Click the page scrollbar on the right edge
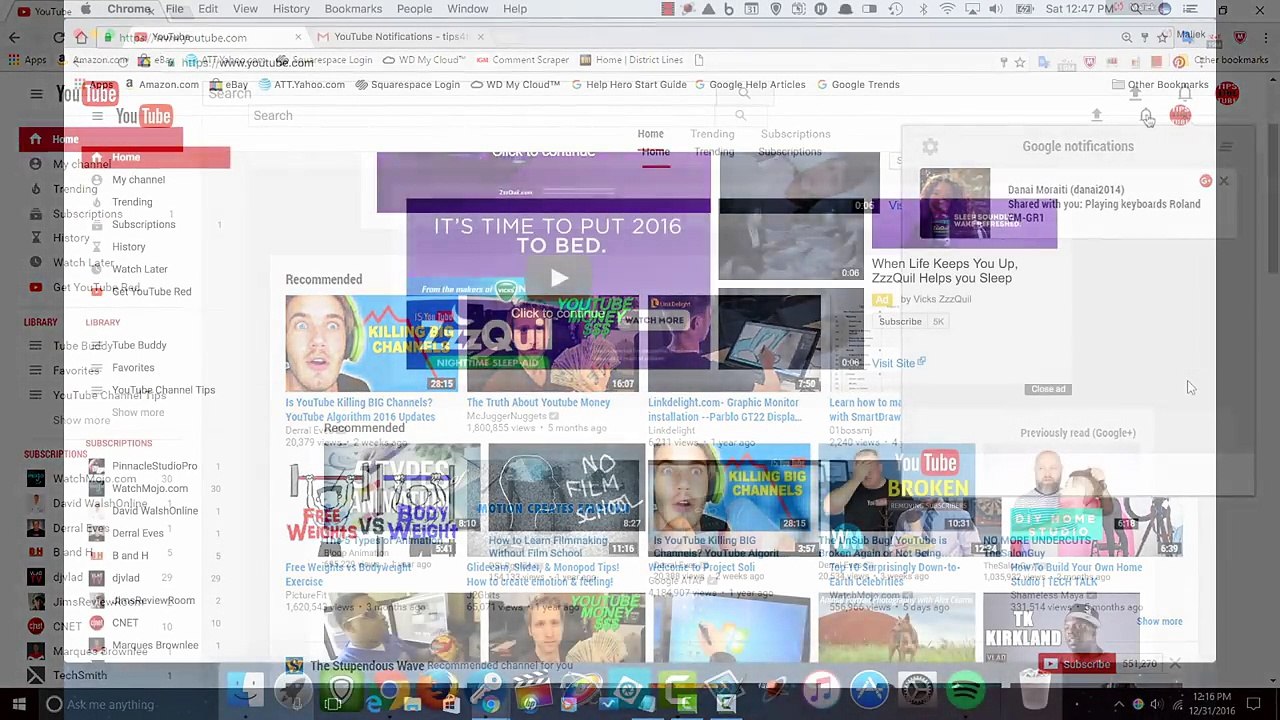This screenshot has height=720, width=1280. click(1273, 200)
